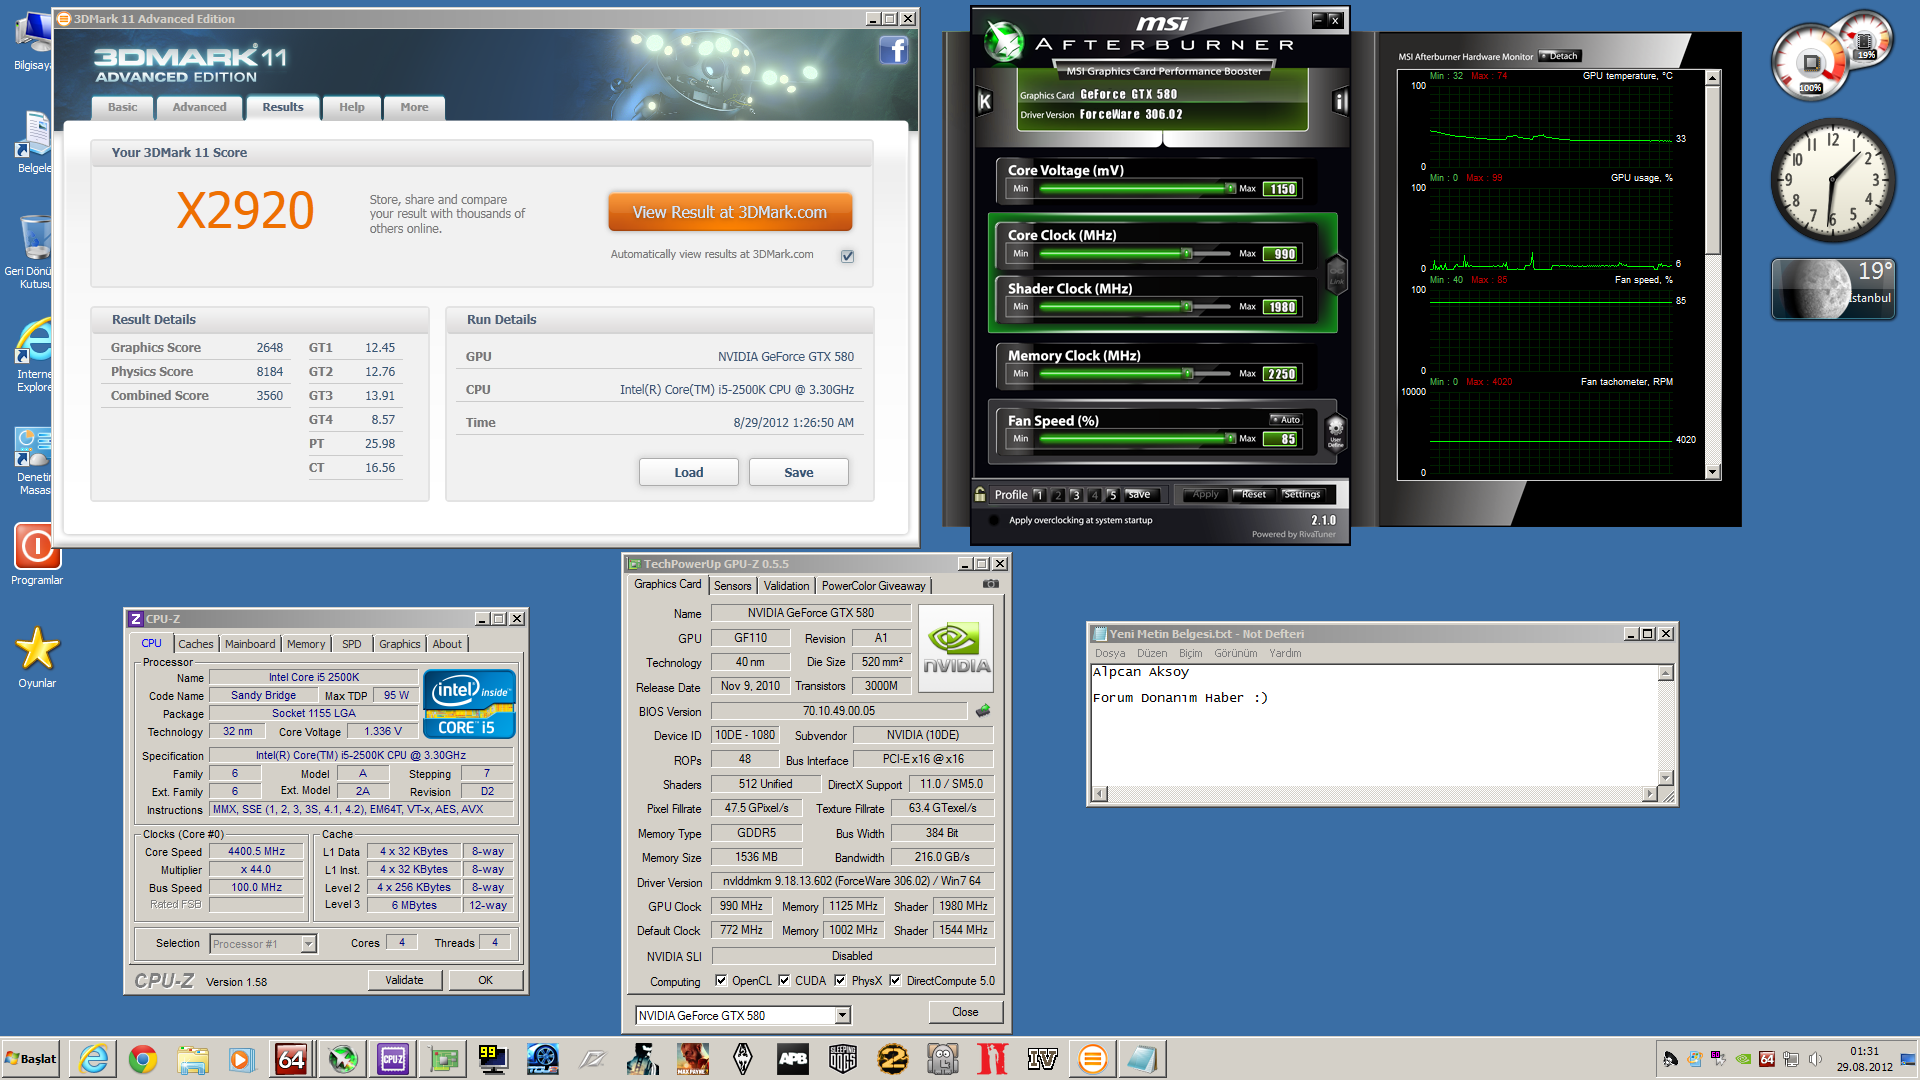This screenshot has height=1080, width=1920.
Task: Open Afterburner Settings button
Action: coord(1301,494)
